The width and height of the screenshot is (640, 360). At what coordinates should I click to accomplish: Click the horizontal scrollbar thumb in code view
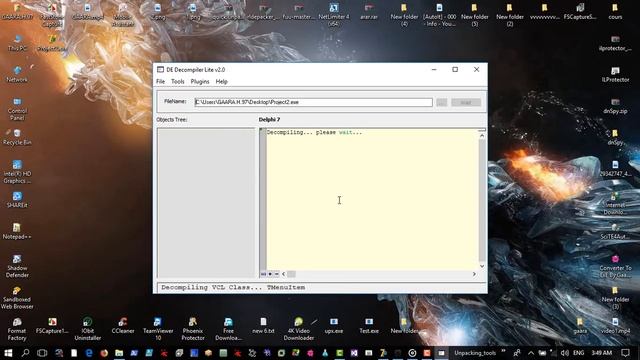pos(291,274)
